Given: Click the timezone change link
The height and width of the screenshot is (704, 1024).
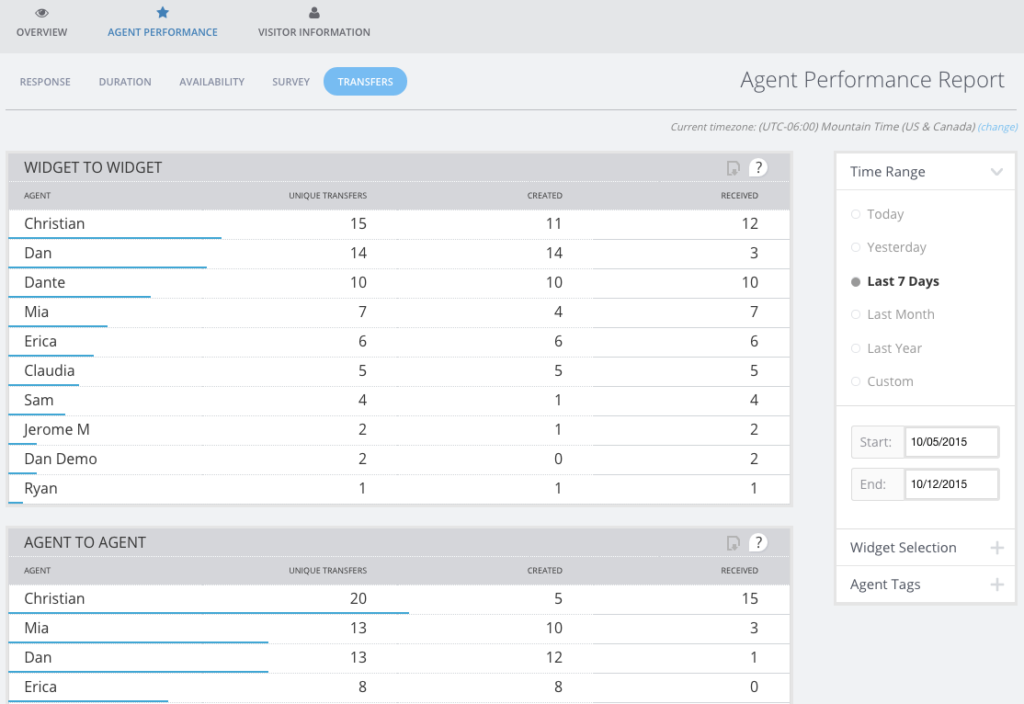Looking at the screenshot, I should tap(997, 127).
